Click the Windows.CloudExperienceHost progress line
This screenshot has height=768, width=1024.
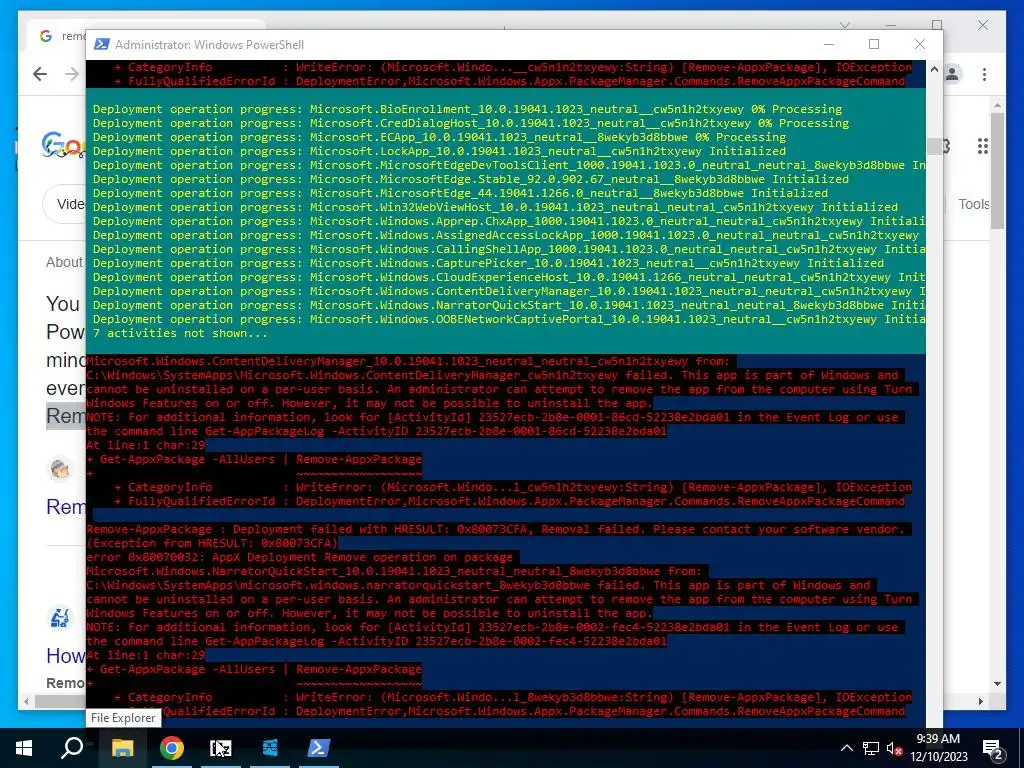click(x=509, y=277)
